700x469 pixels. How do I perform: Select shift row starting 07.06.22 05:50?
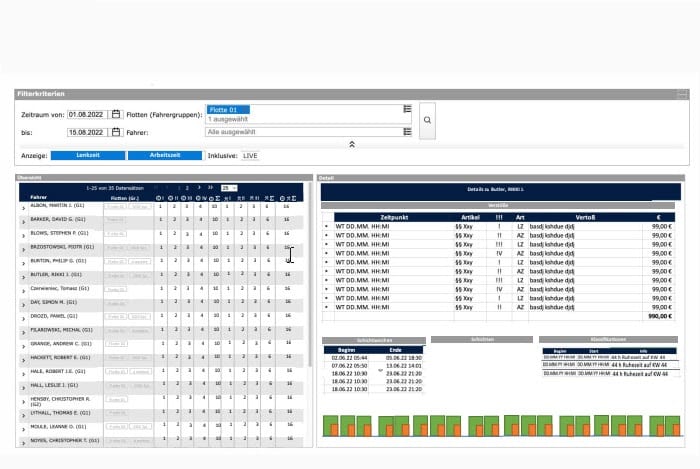click(x=373, y=366)
